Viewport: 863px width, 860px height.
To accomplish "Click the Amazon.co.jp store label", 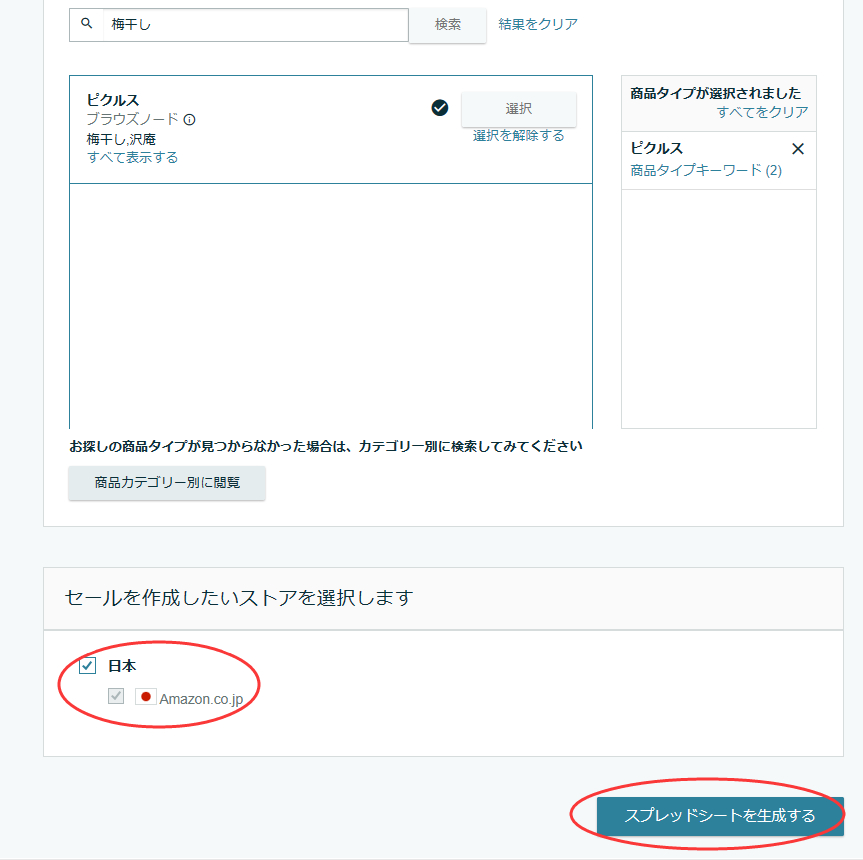I will [201, 699].
